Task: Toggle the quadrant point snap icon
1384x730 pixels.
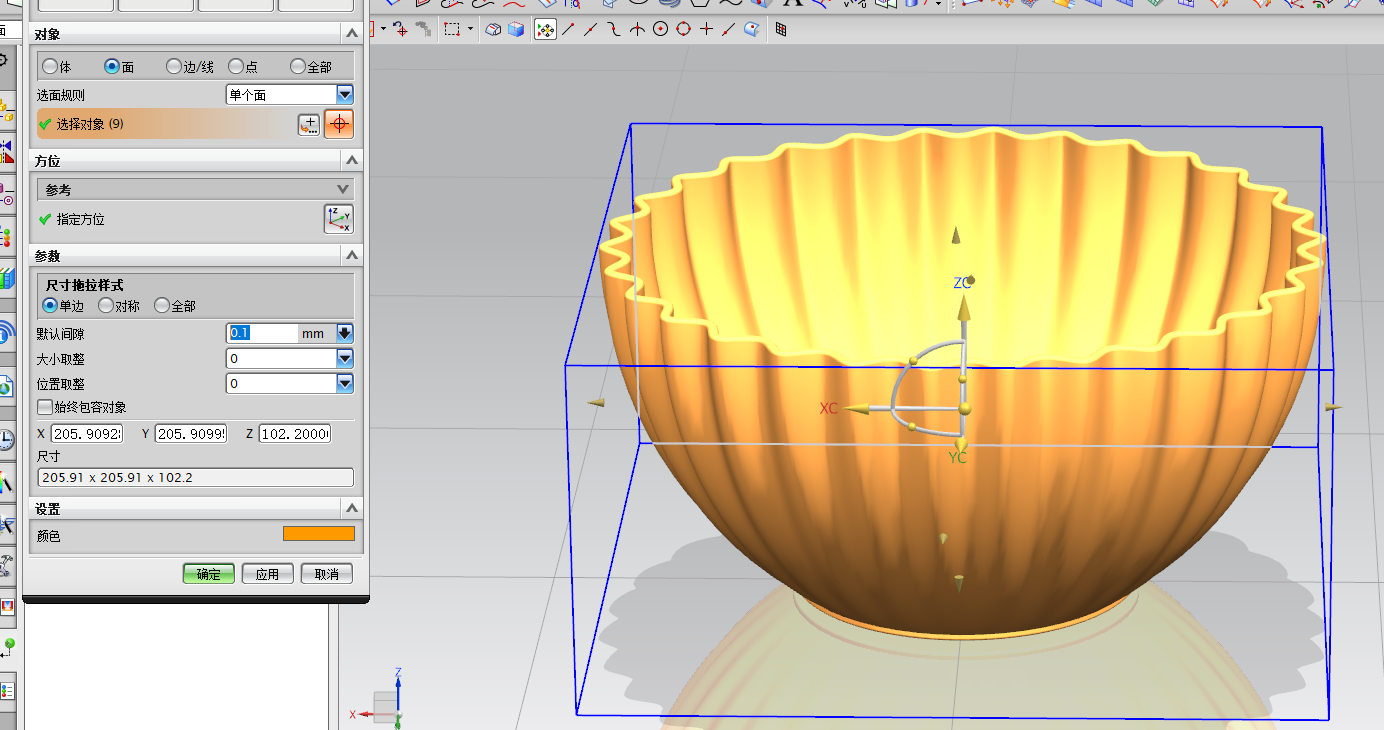Action: pos(683,29)
